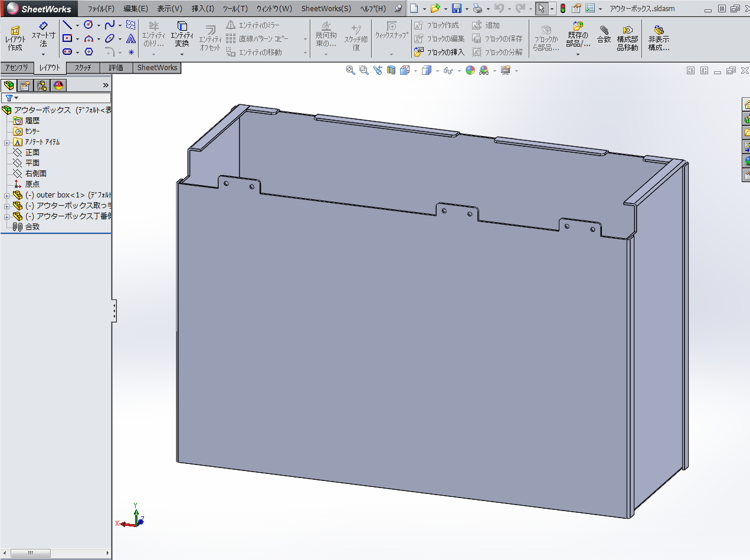Click the New document icon
The height and width of the screenshot is (560, 750).
pyautogui.click(x=414, y=9)
